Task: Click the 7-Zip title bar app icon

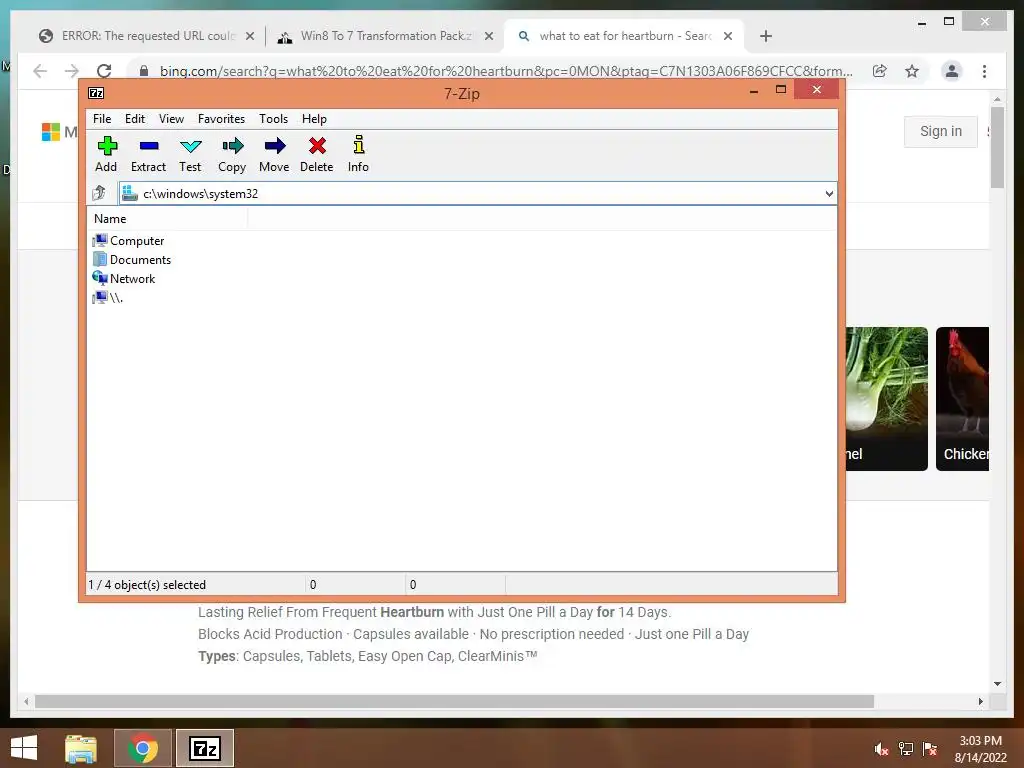Action: [96, 93]
